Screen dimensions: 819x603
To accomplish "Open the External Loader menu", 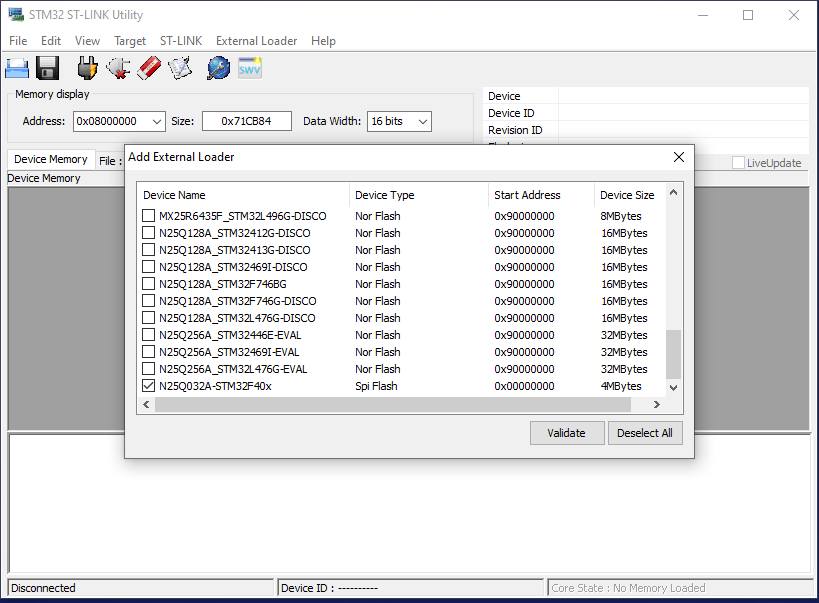I will point(256,41).
